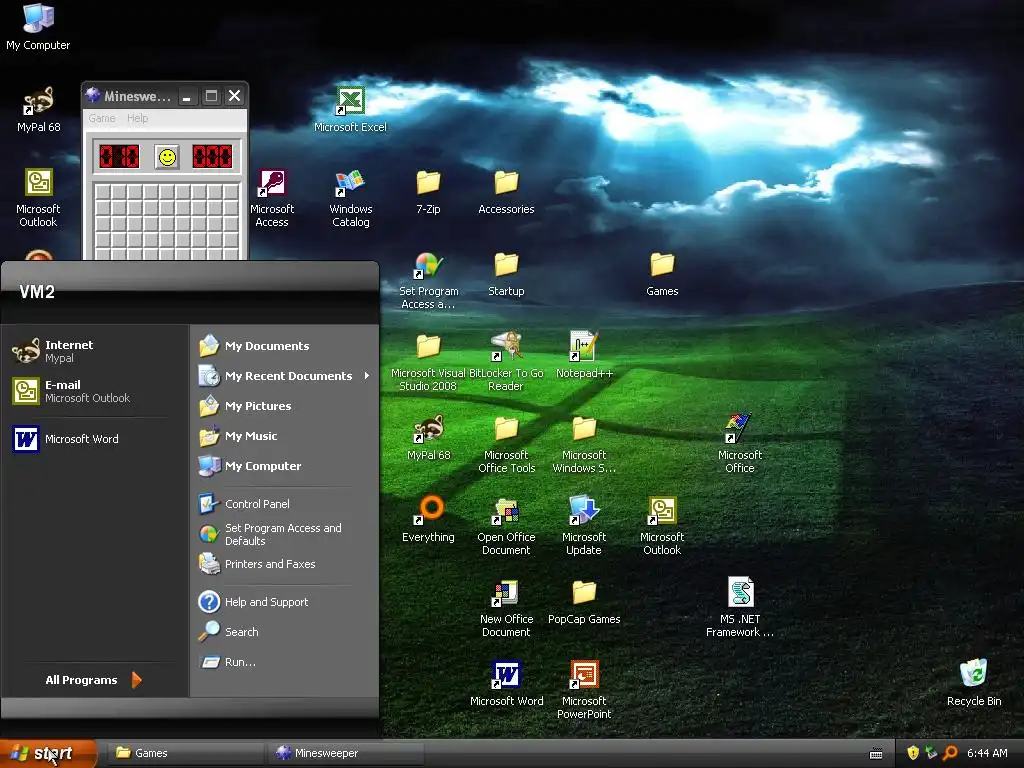
Task: Launch Notepad++ desktop shortcut
Action: click(x=584, y=356)
